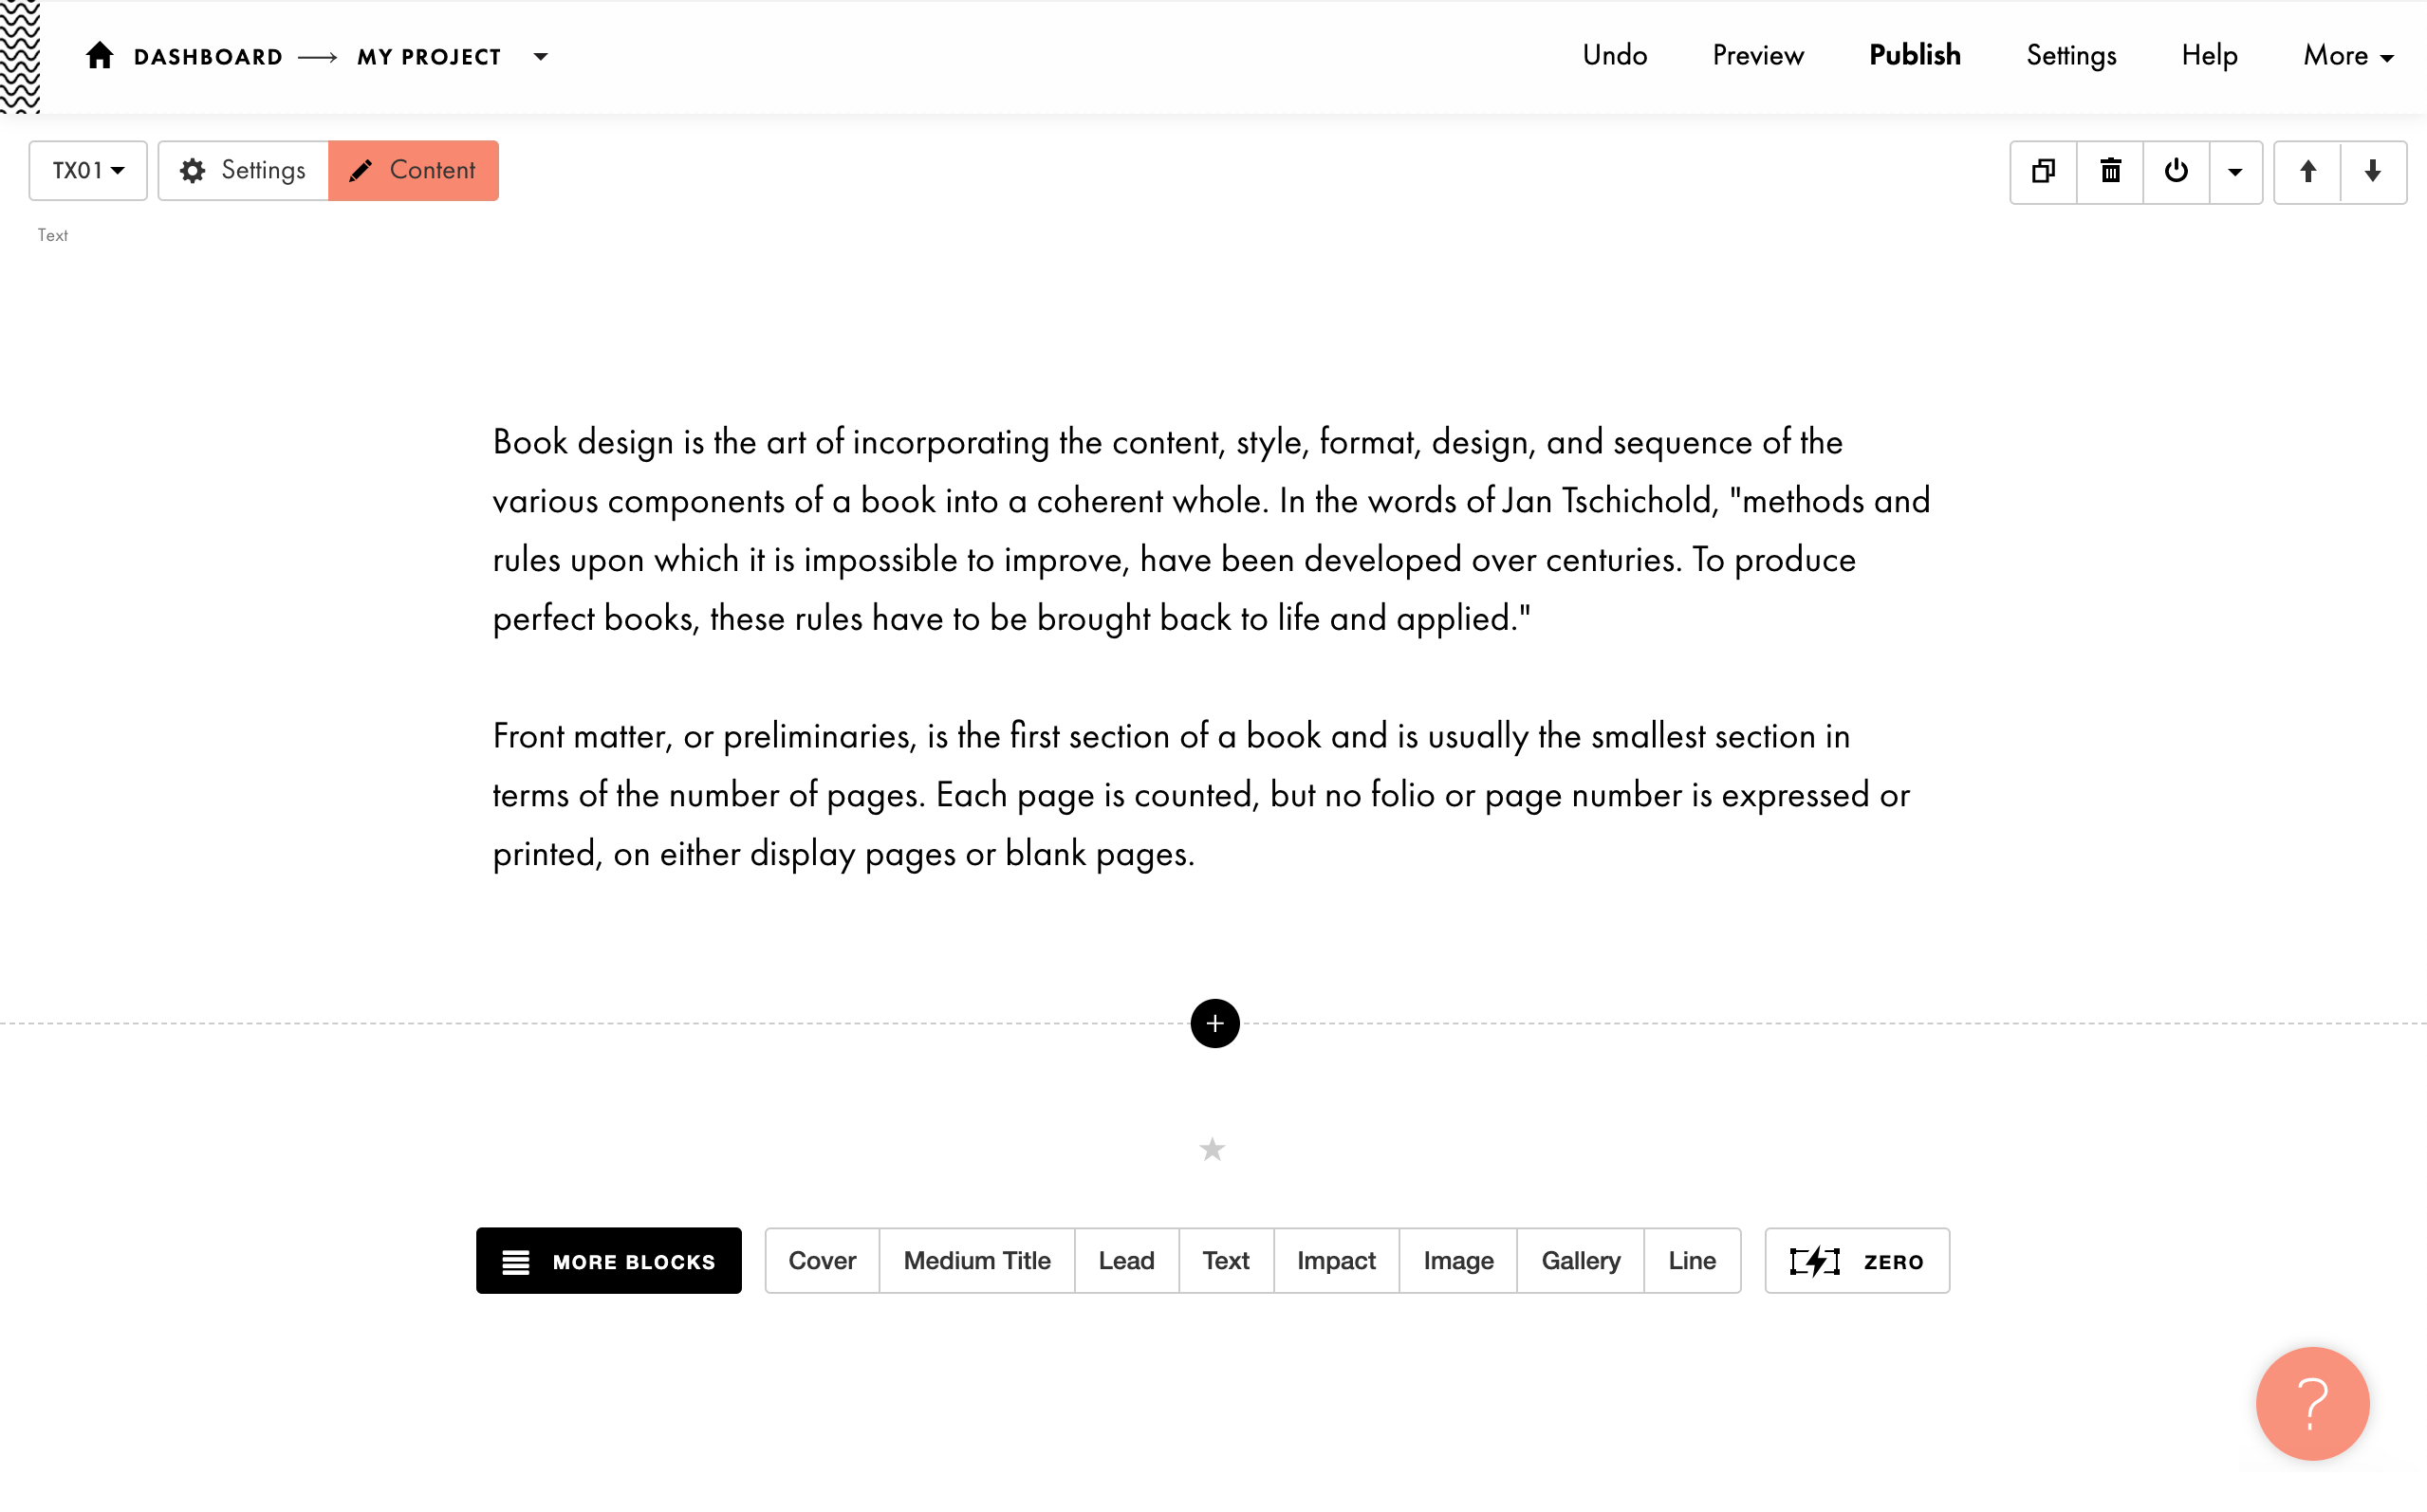Move the block down

[x=2373, y=171]
